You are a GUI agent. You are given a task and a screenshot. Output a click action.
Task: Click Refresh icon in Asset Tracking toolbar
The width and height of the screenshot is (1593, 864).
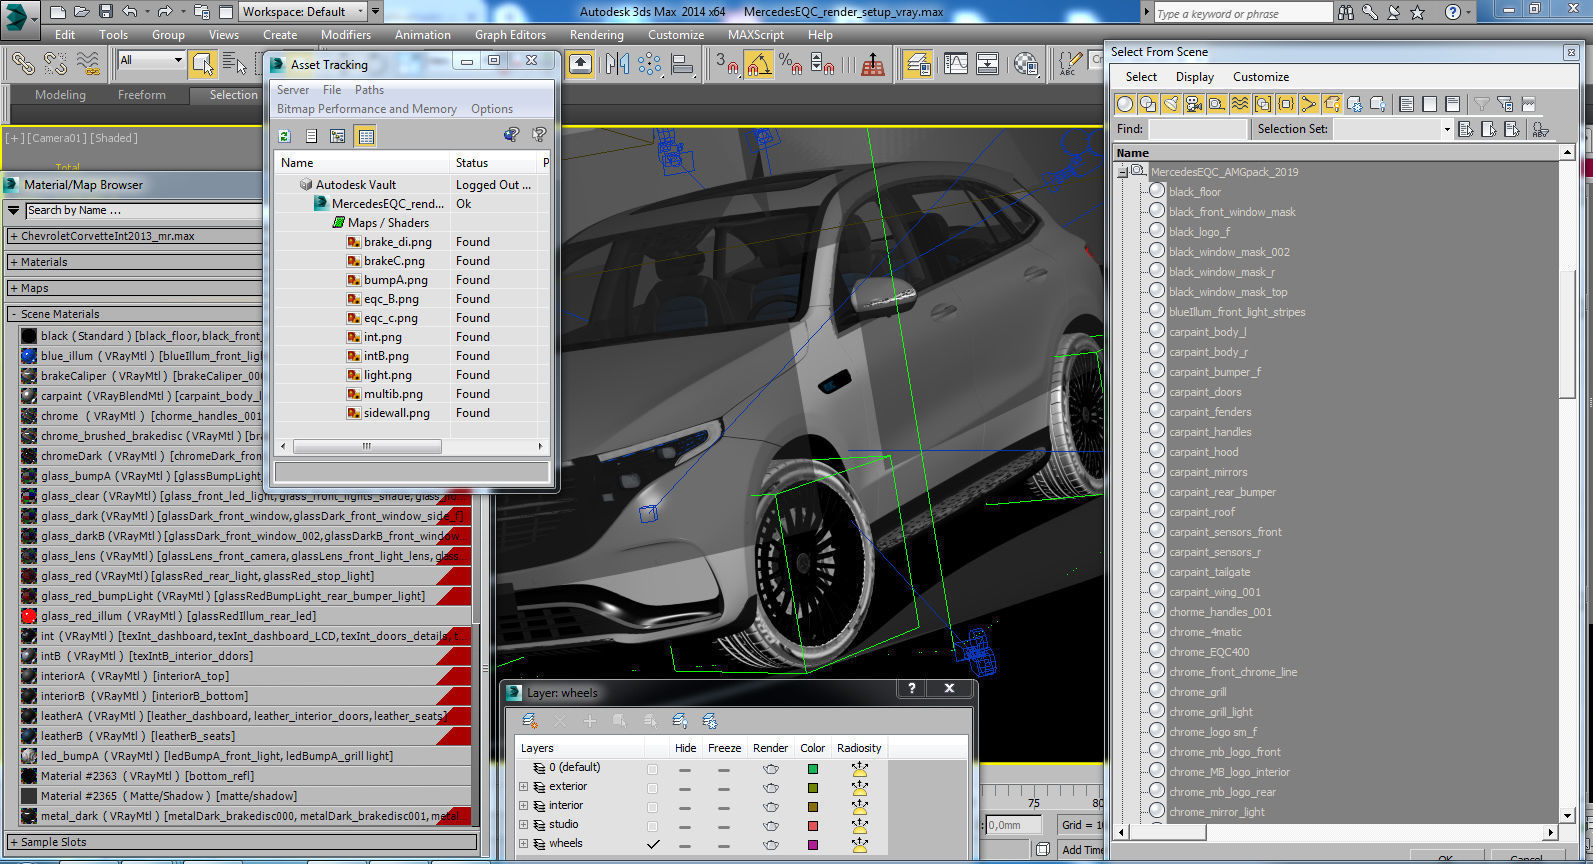click(285, 135)
